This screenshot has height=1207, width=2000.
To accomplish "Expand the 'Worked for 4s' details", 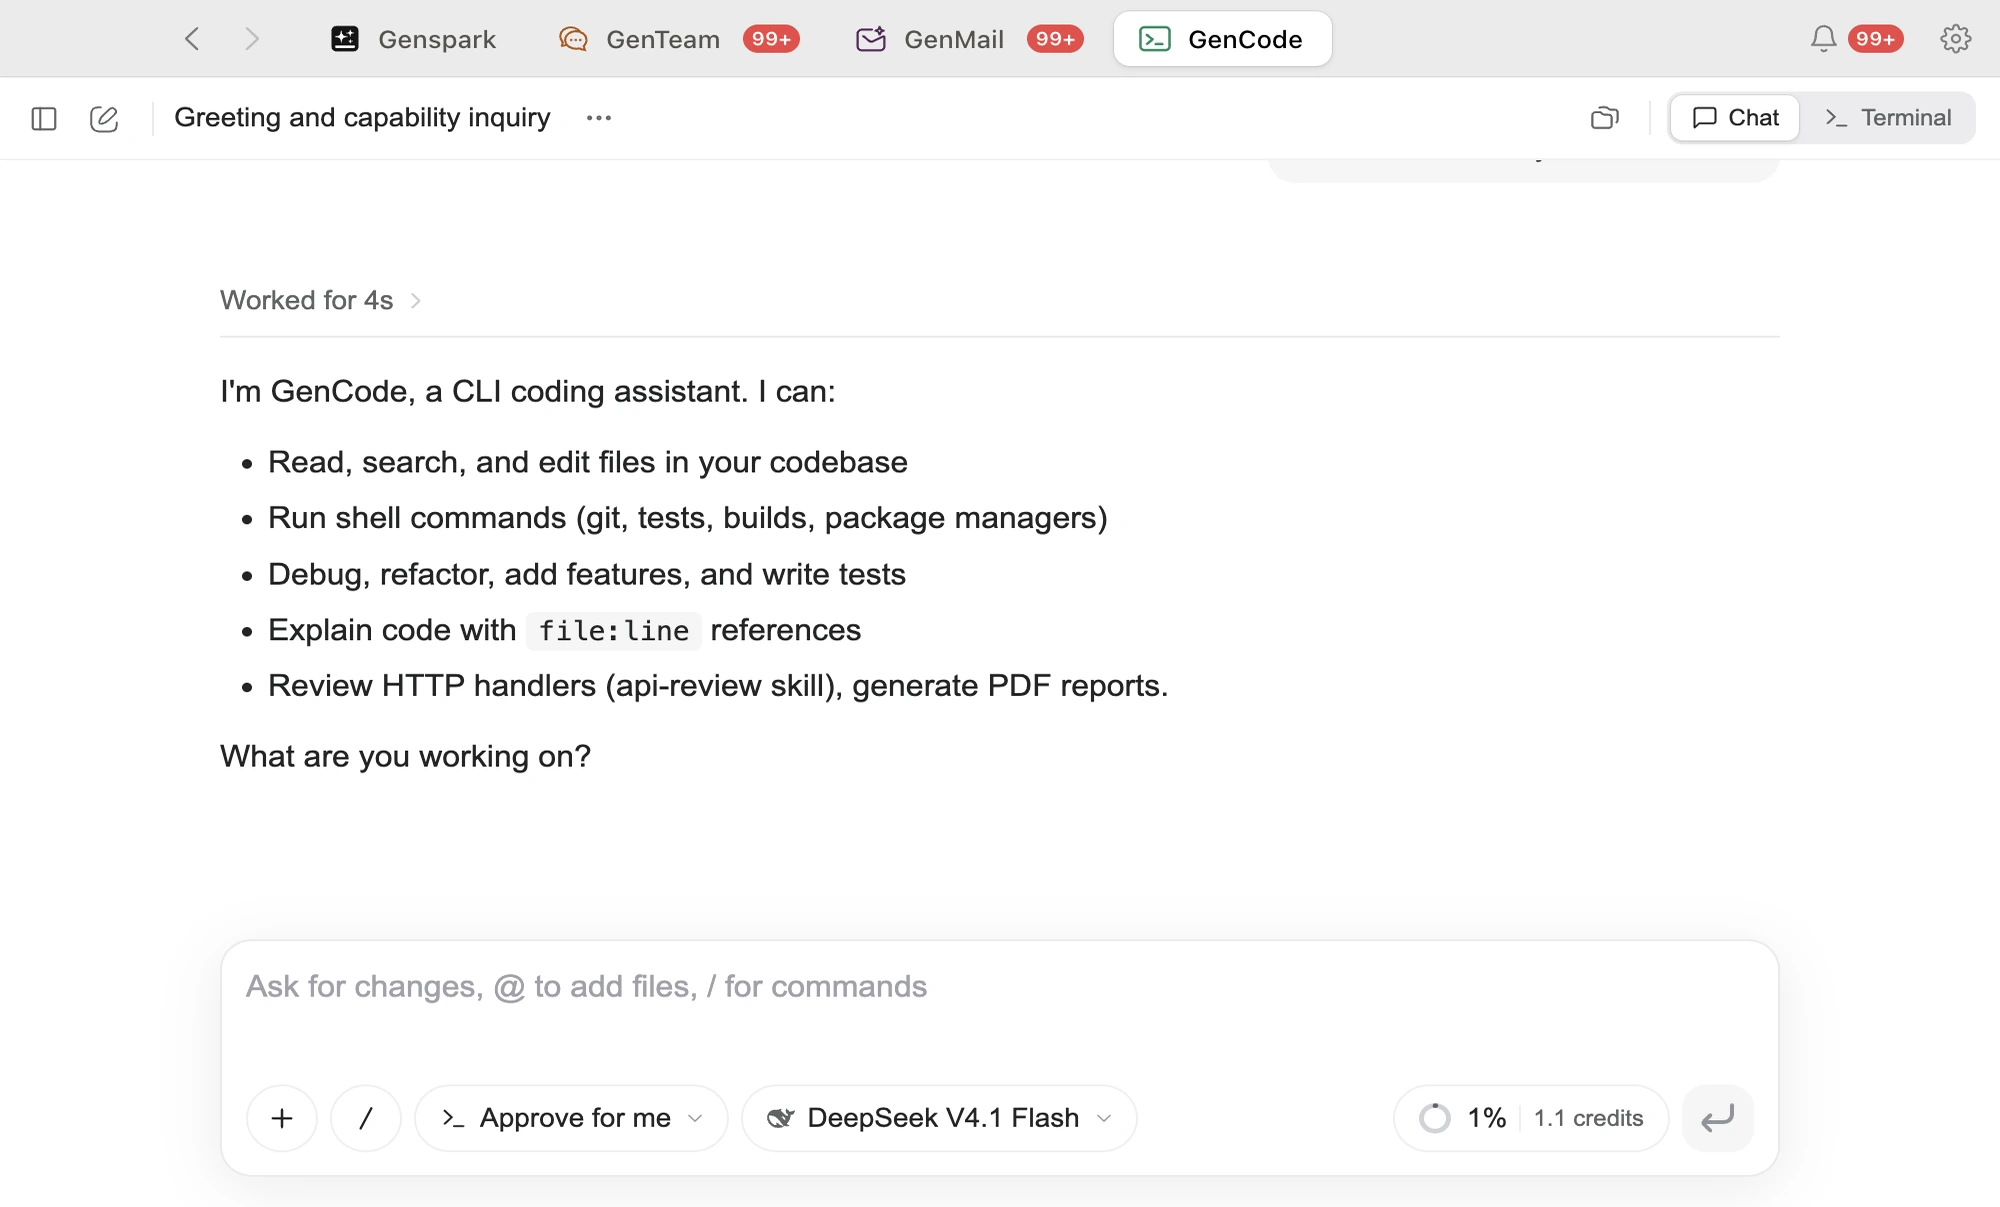I will tap(320, 300).
